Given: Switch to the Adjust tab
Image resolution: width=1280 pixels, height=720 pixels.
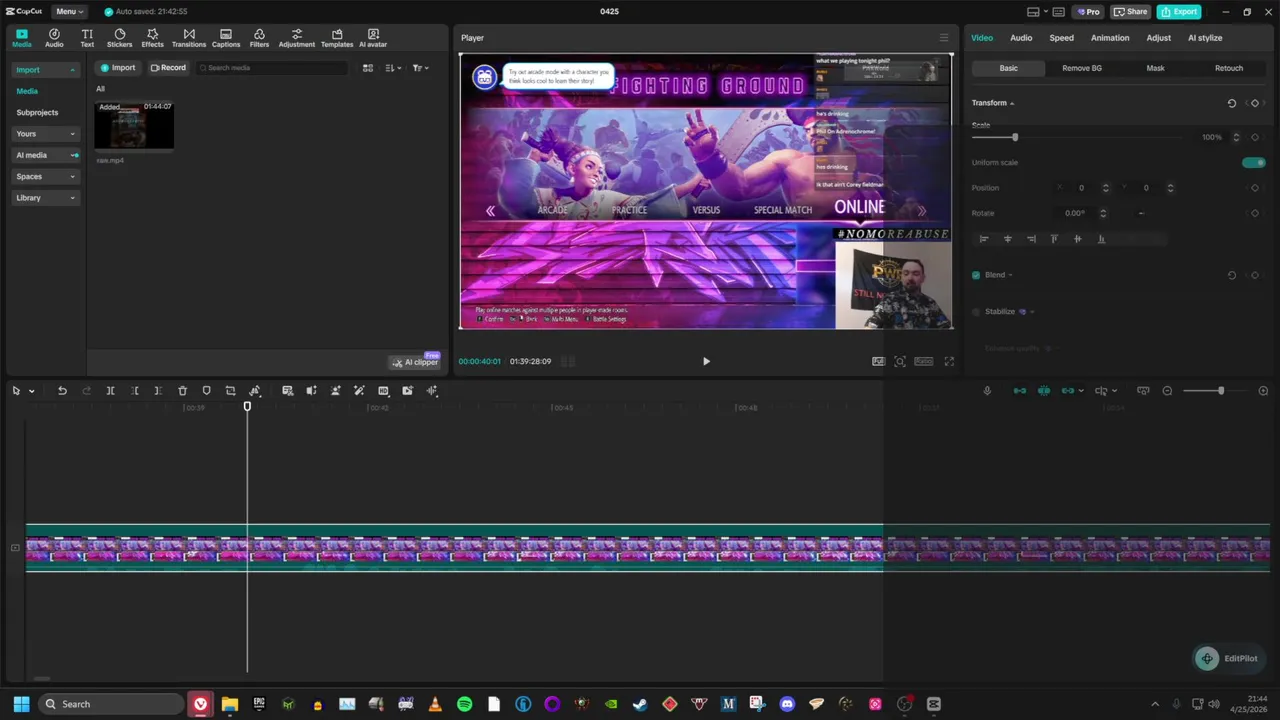Looking at the screenshot, I should point(1159,38).
